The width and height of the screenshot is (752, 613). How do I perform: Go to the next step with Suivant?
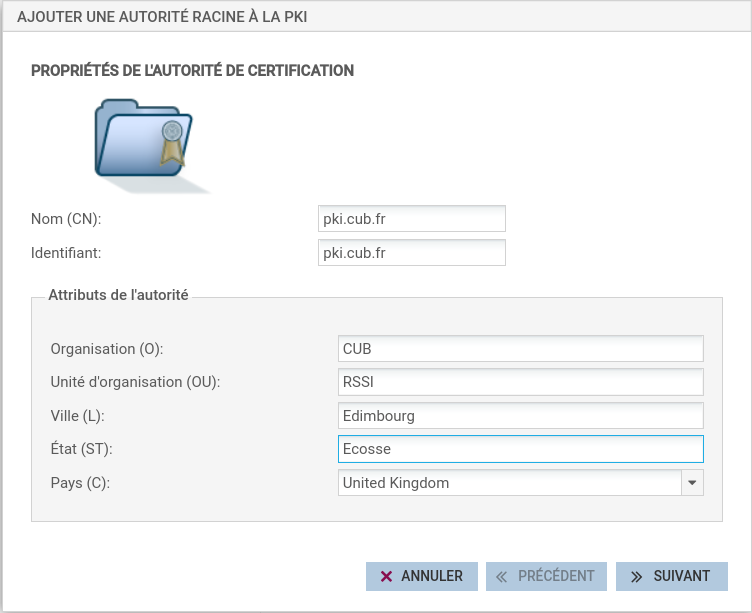coord(671,576)
